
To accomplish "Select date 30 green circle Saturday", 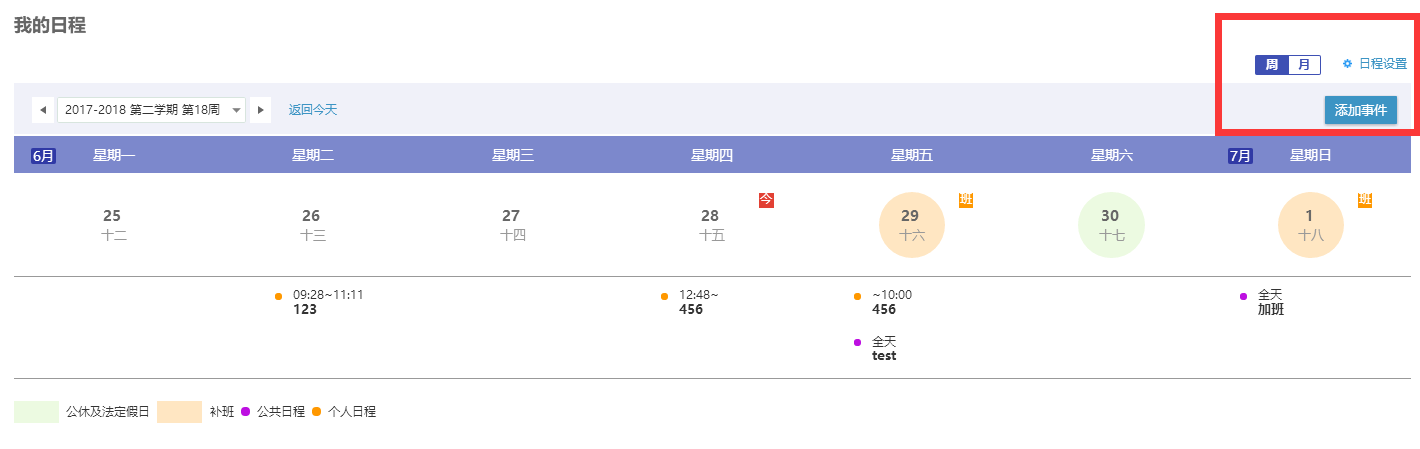I will coord(1111,225).
